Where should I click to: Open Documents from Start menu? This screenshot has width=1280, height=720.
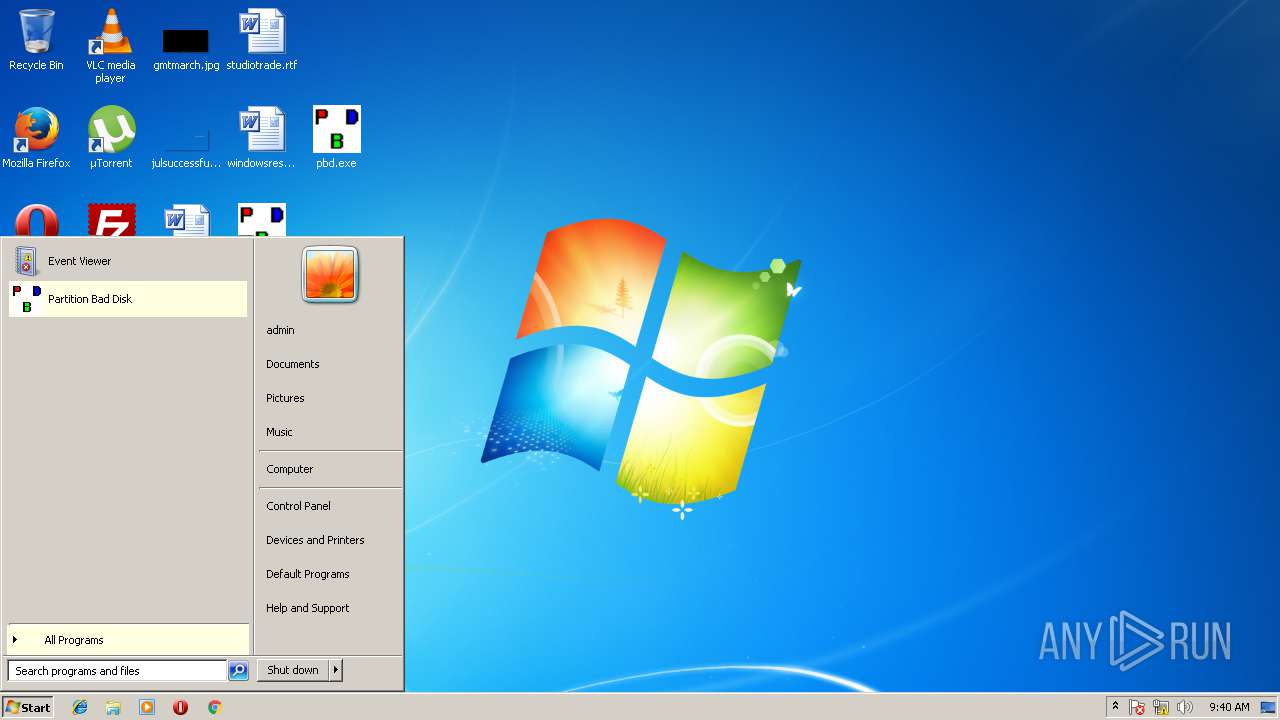click(x=292, y=364)
